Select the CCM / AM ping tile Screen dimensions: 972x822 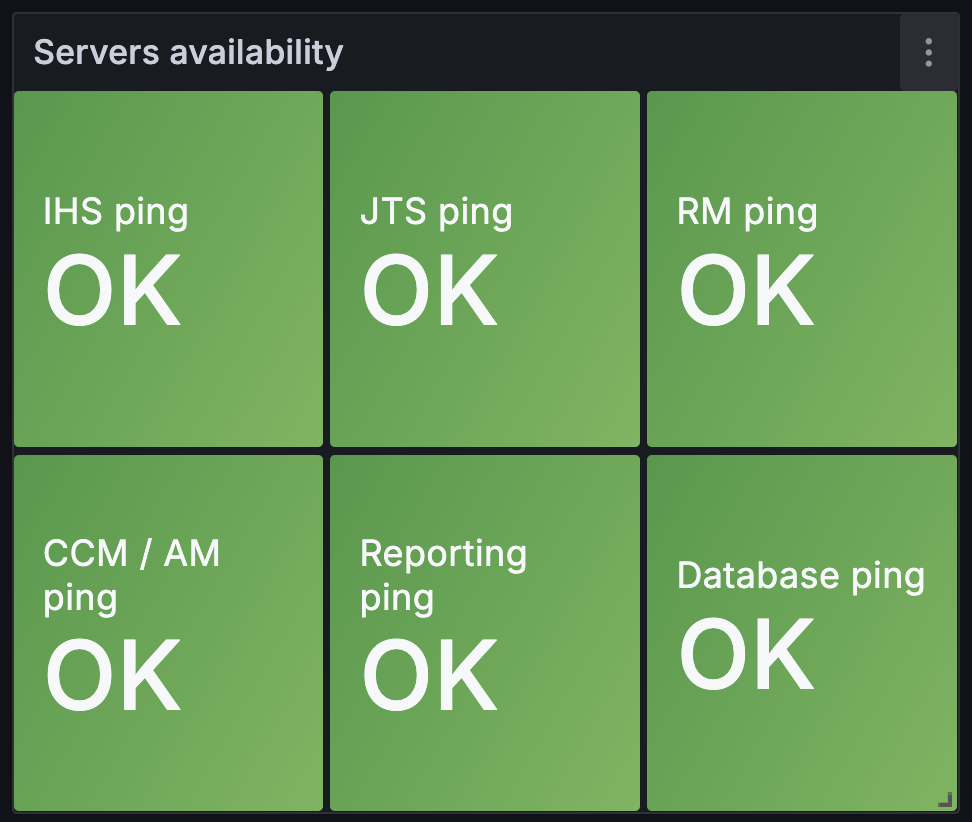(x=169, y=633)
